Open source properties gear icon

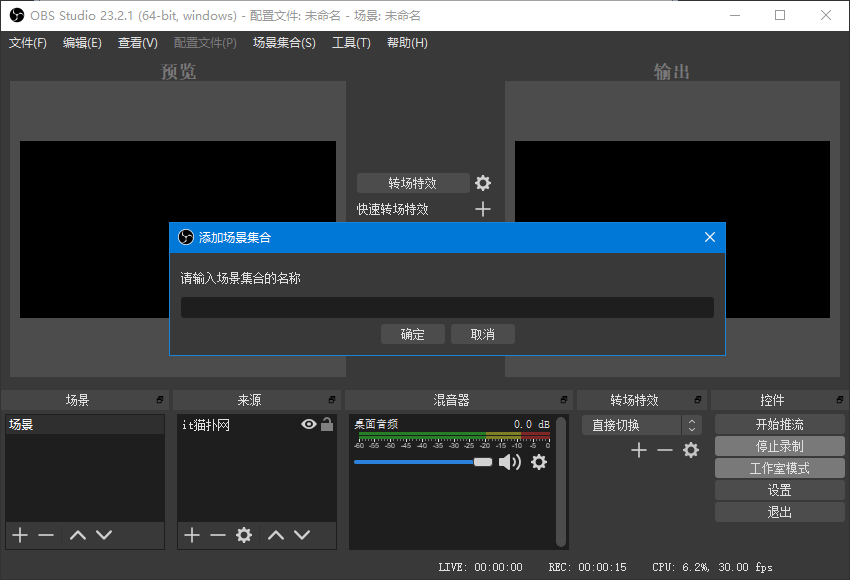(x=244, y=535)
